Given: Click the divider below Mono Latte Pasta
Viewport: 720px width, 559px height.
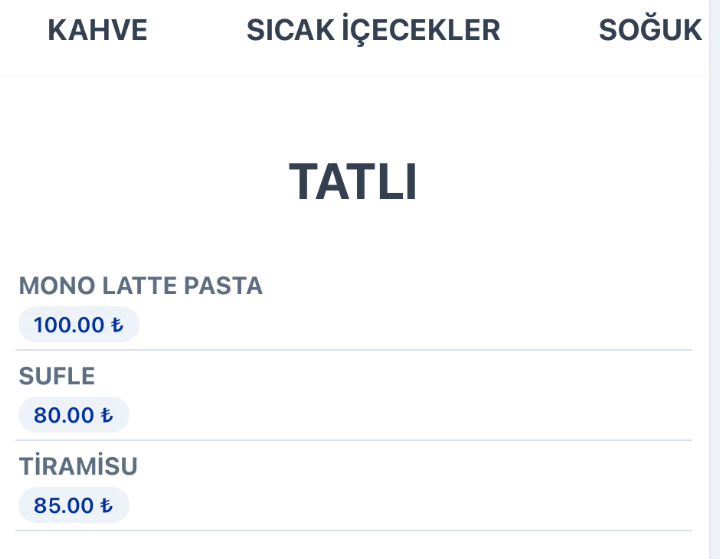Looking at the screenshot, I should point(354,350).
